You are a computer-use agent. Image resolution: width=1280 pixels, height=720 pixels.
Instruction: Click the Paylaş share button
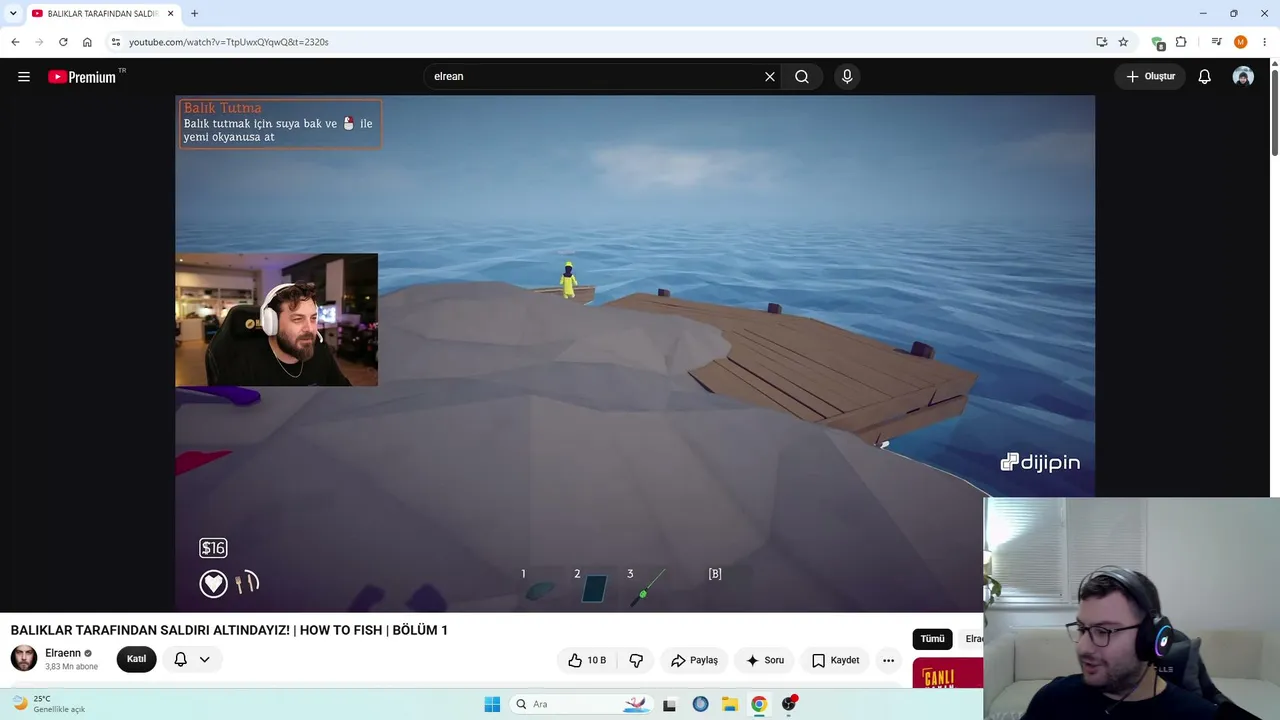pyautogui.click(x=694, y=660)
